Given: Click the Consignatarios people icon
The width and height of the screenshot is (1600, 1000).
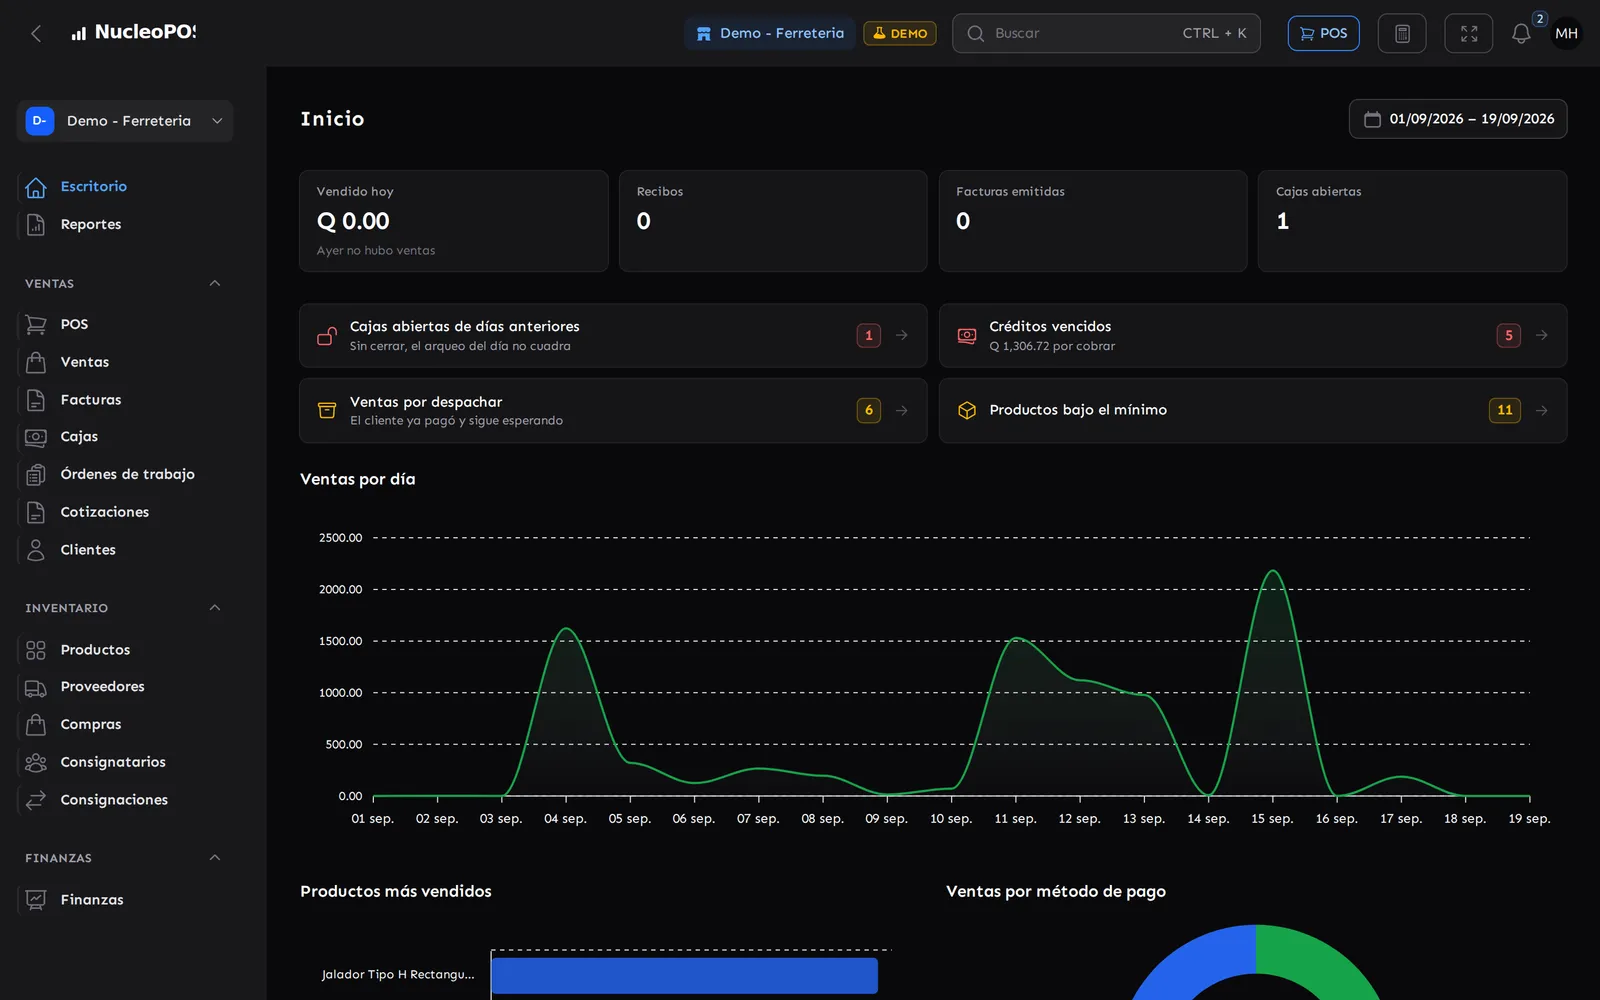Looking at the screenshot, I should tap(36, 762).
